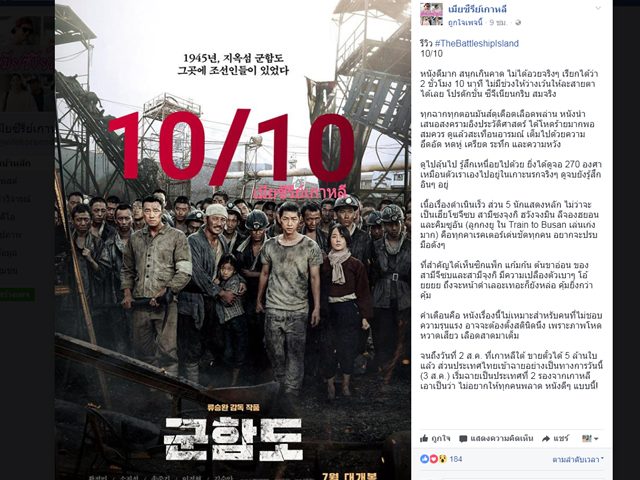Open the post options chevron menu

[598, 8]
